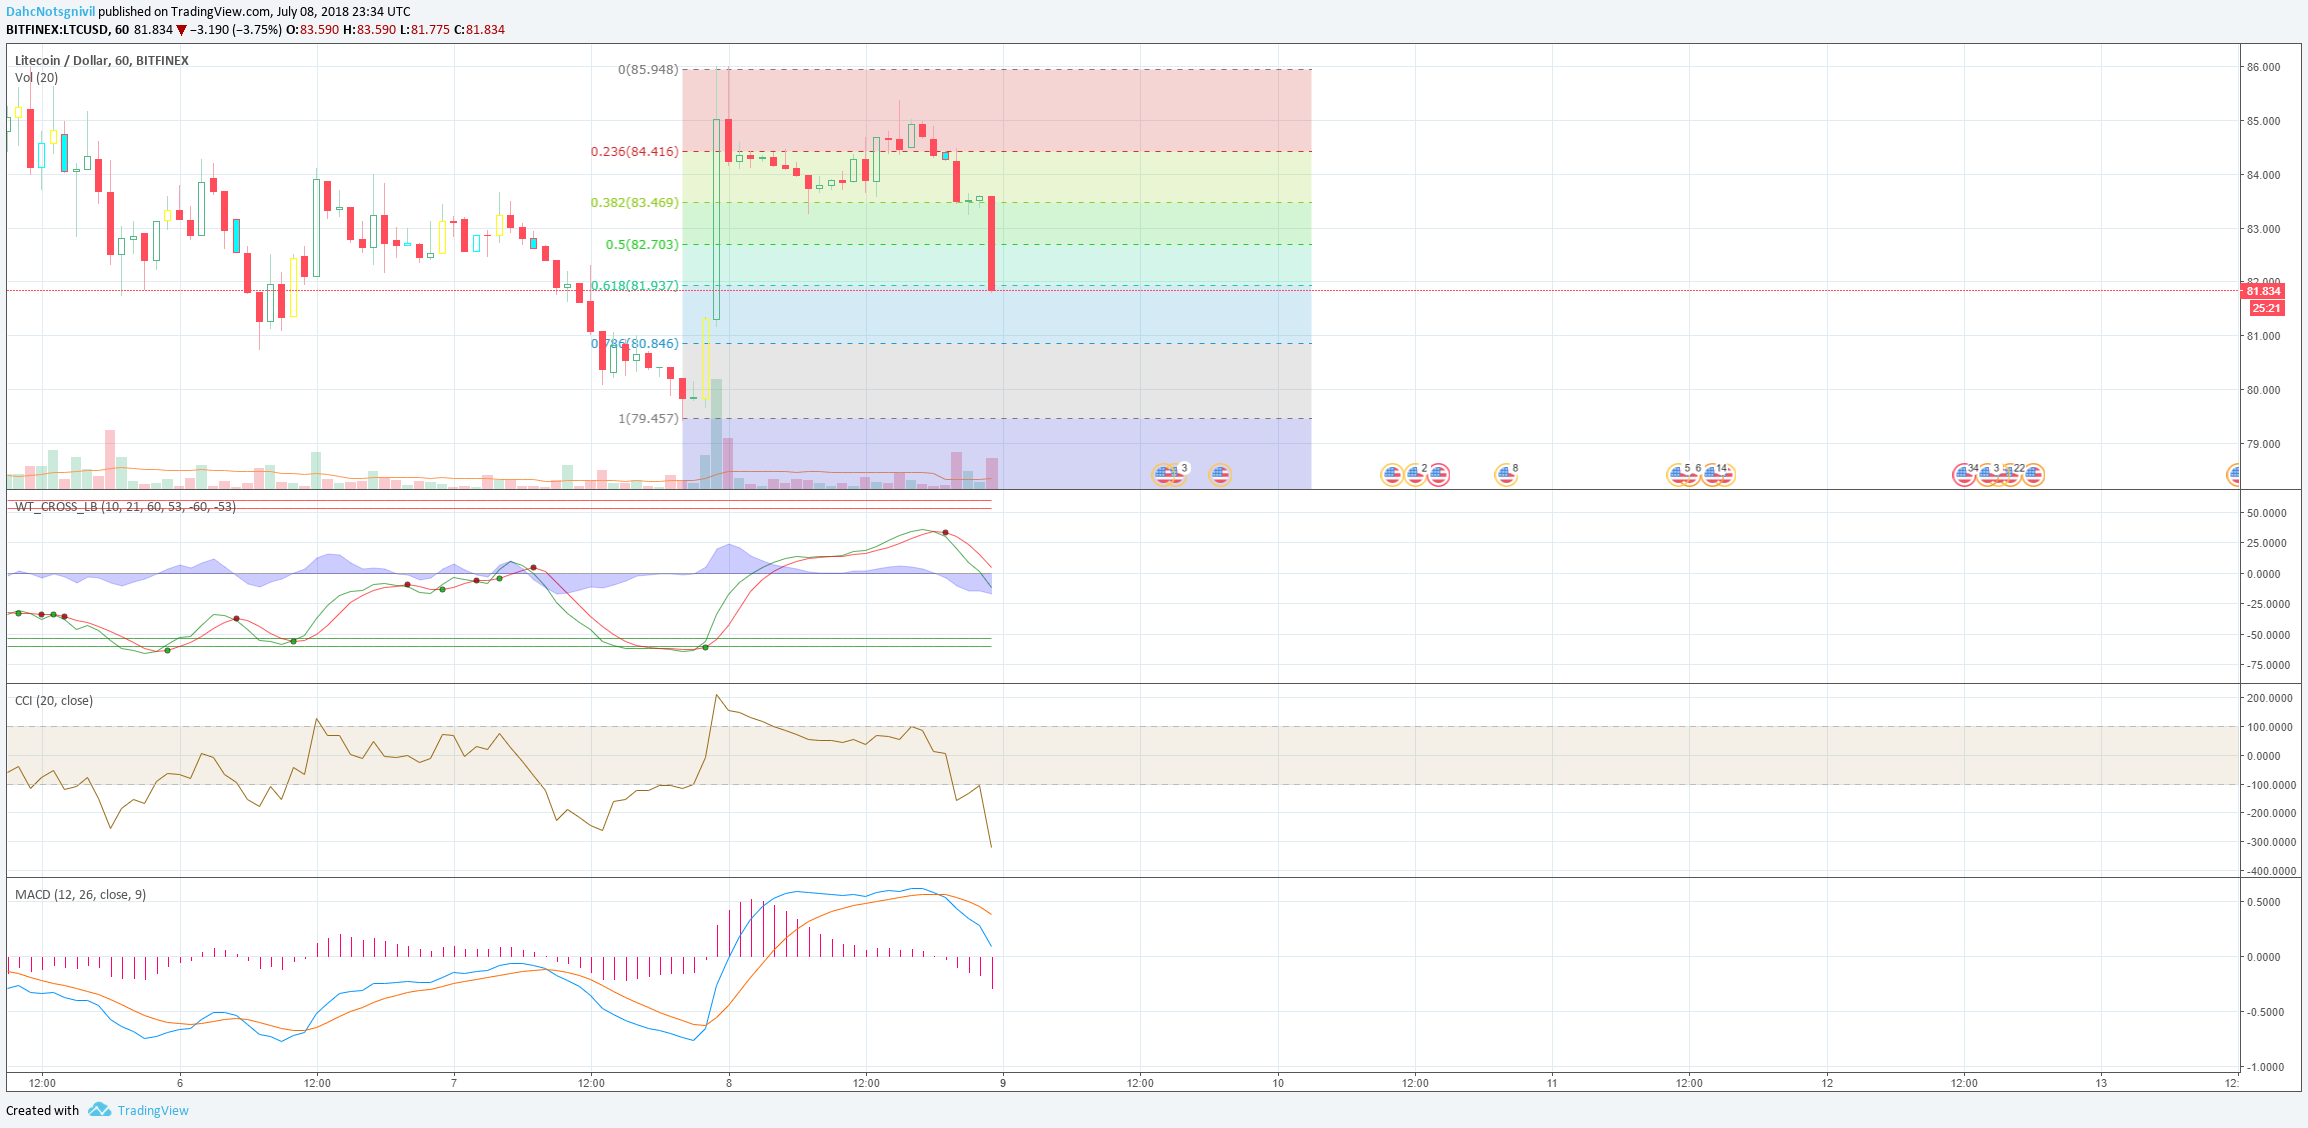The image size is (2308, 1128).
Task: Click the -1.0000 MACD scale label
Action: (2264, 1067)
